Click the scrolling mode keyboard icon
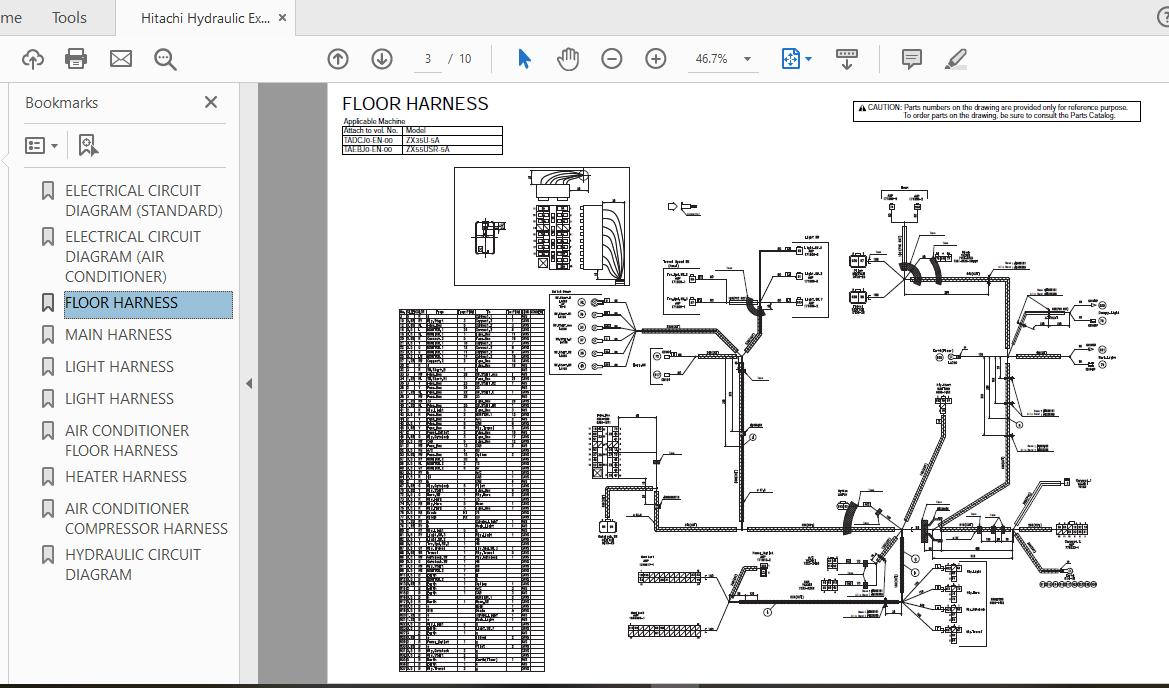 (x=846, y=59)
